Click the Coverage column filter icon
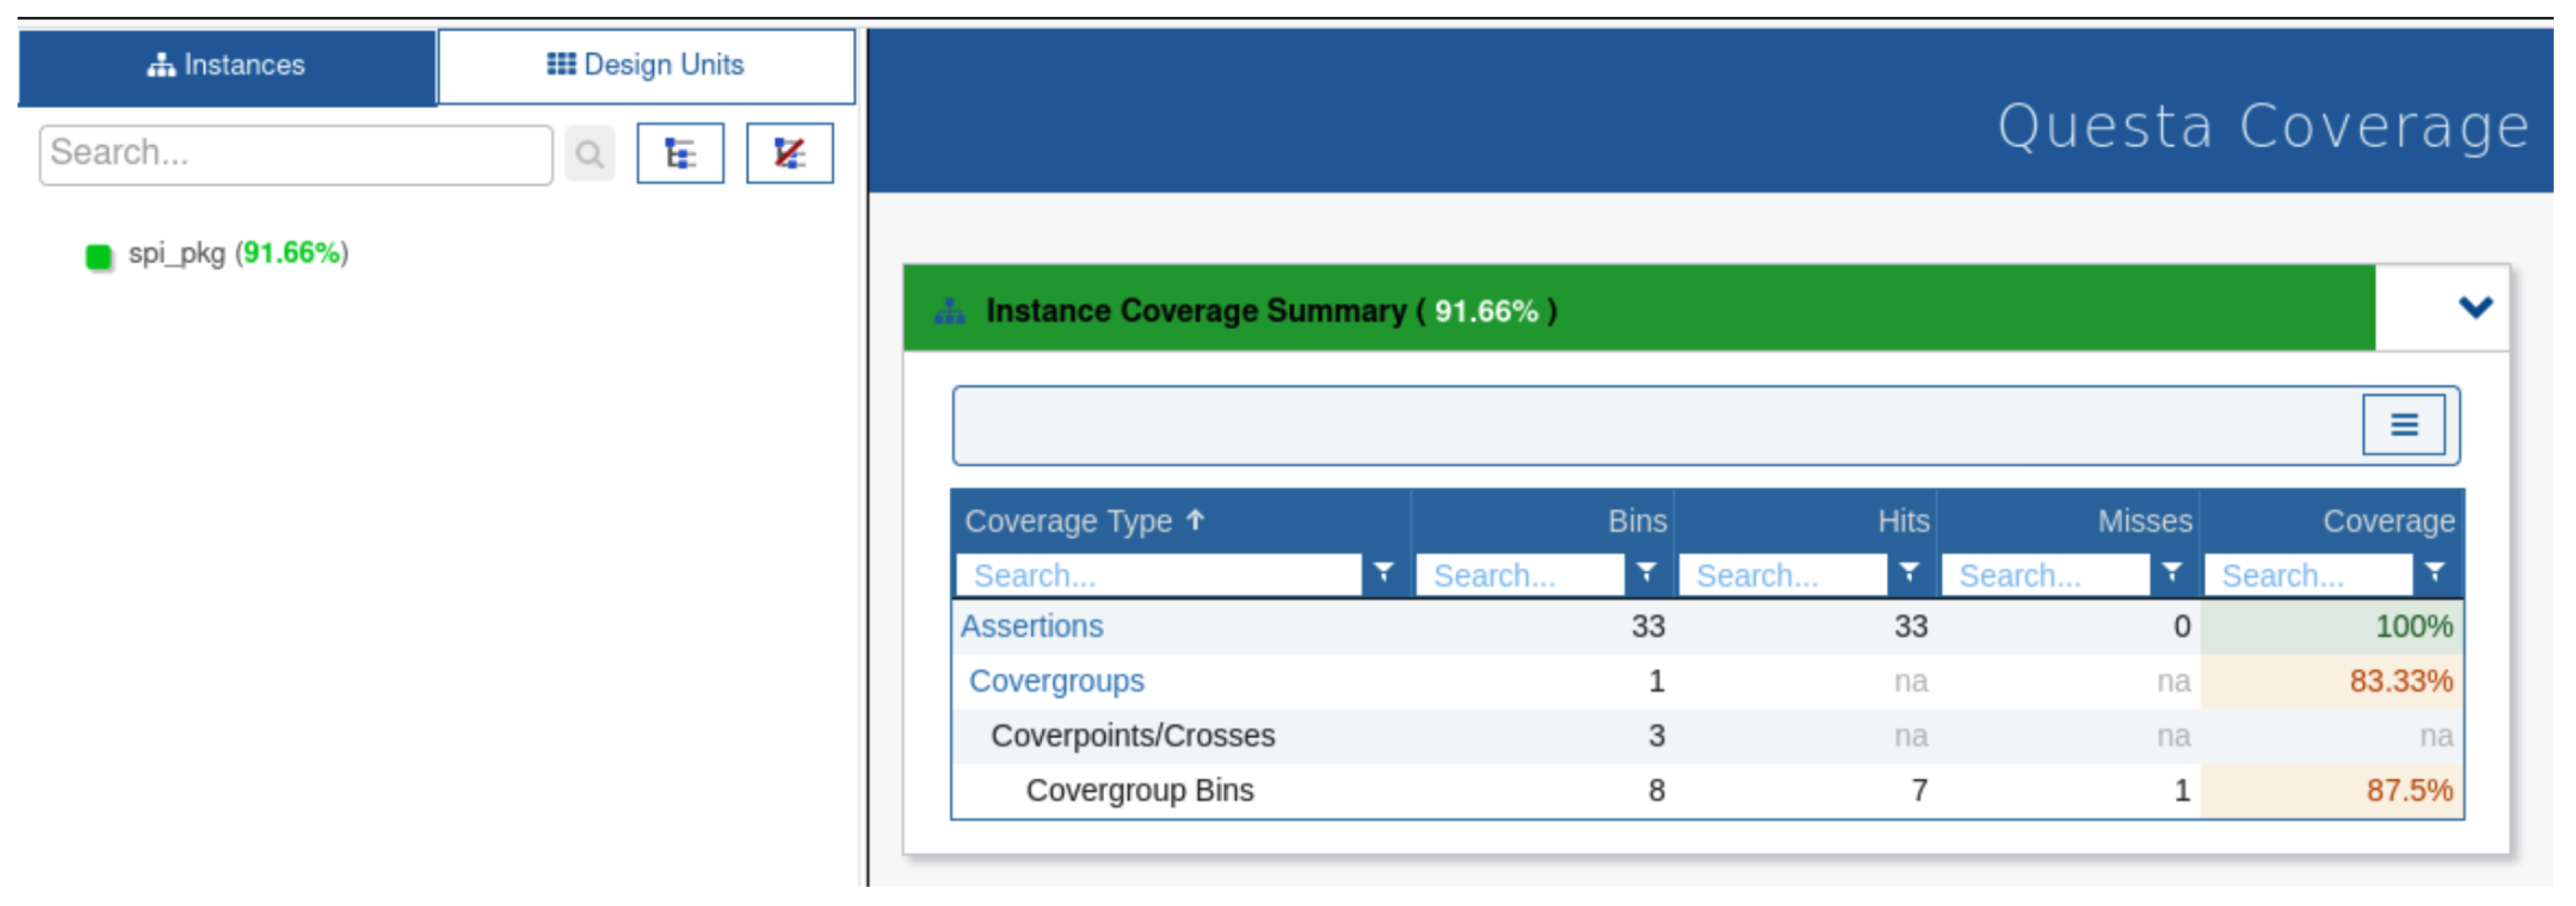This screenshot has width=2576, height=906. click(2435, 573)
